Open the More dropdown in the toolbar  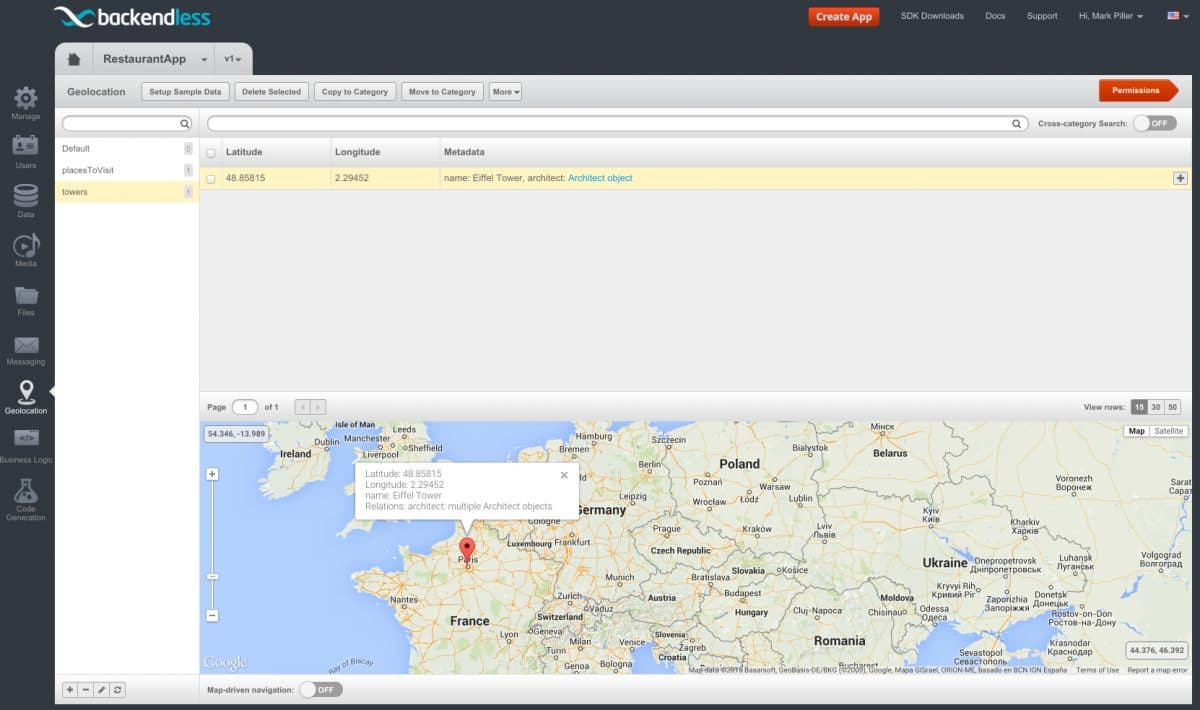[x=505, y=91]
